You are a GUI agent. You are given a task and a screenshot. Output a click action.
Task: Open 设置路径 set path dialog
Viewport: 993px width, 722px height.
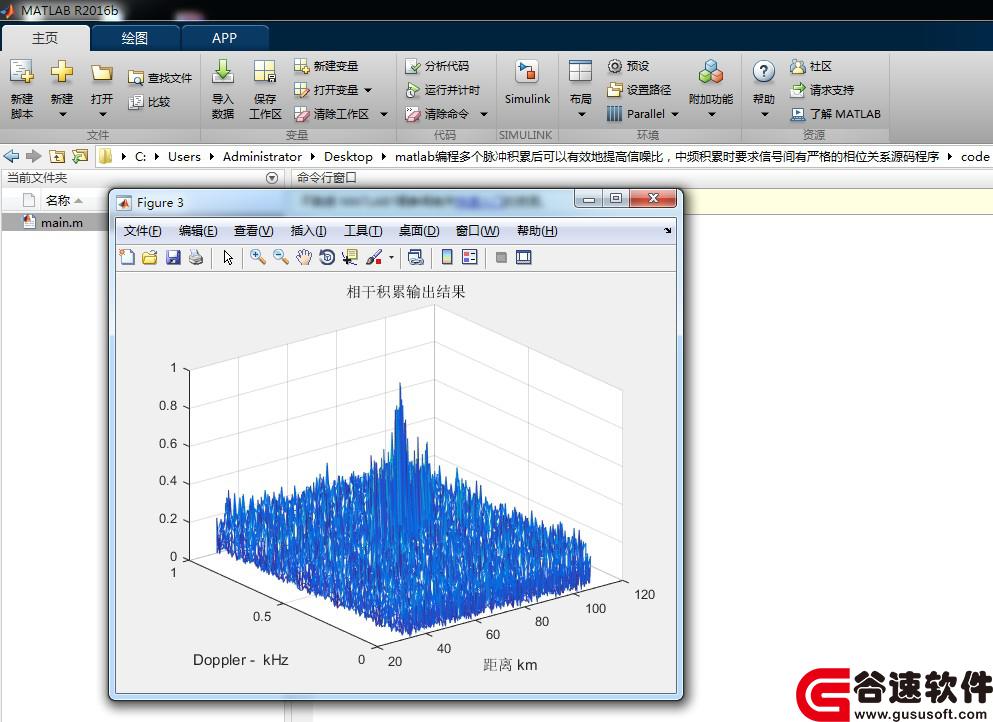(639, 90)
